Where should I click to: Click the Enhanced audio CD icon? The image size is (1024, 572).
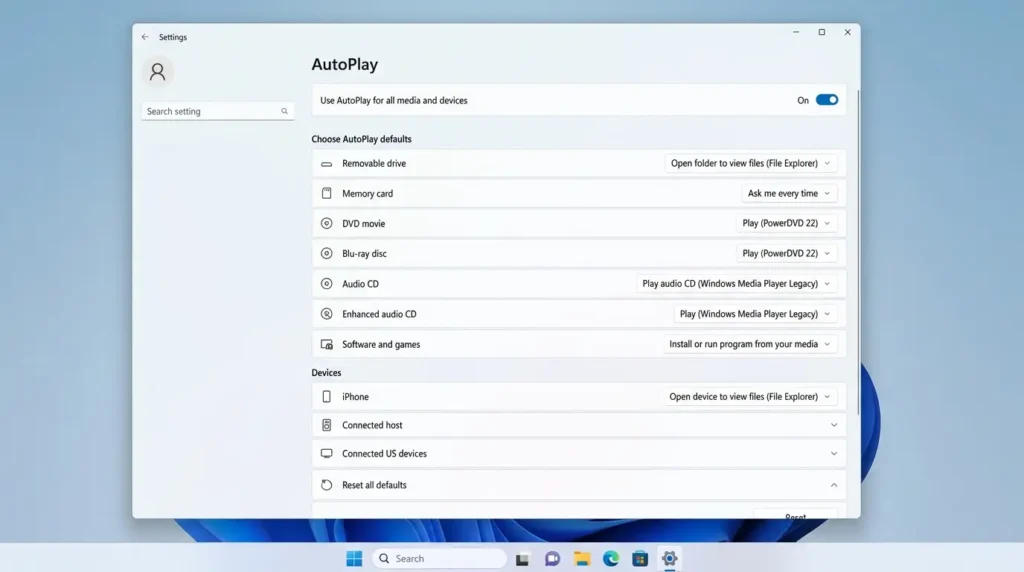point(327,314)
